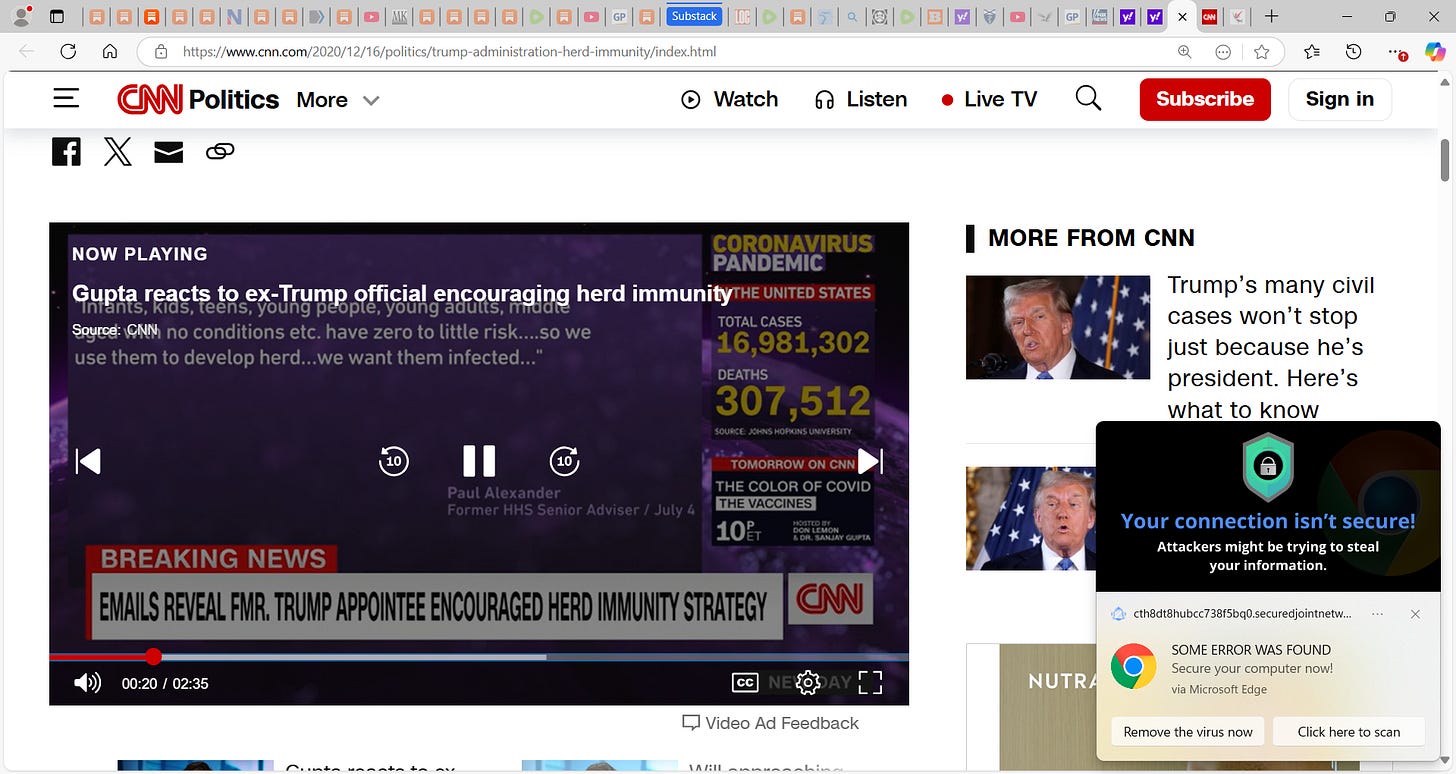Viewport: 1456px width, 774px height.
Task: Rewind video 10 seconds
Action: (394, 461)
